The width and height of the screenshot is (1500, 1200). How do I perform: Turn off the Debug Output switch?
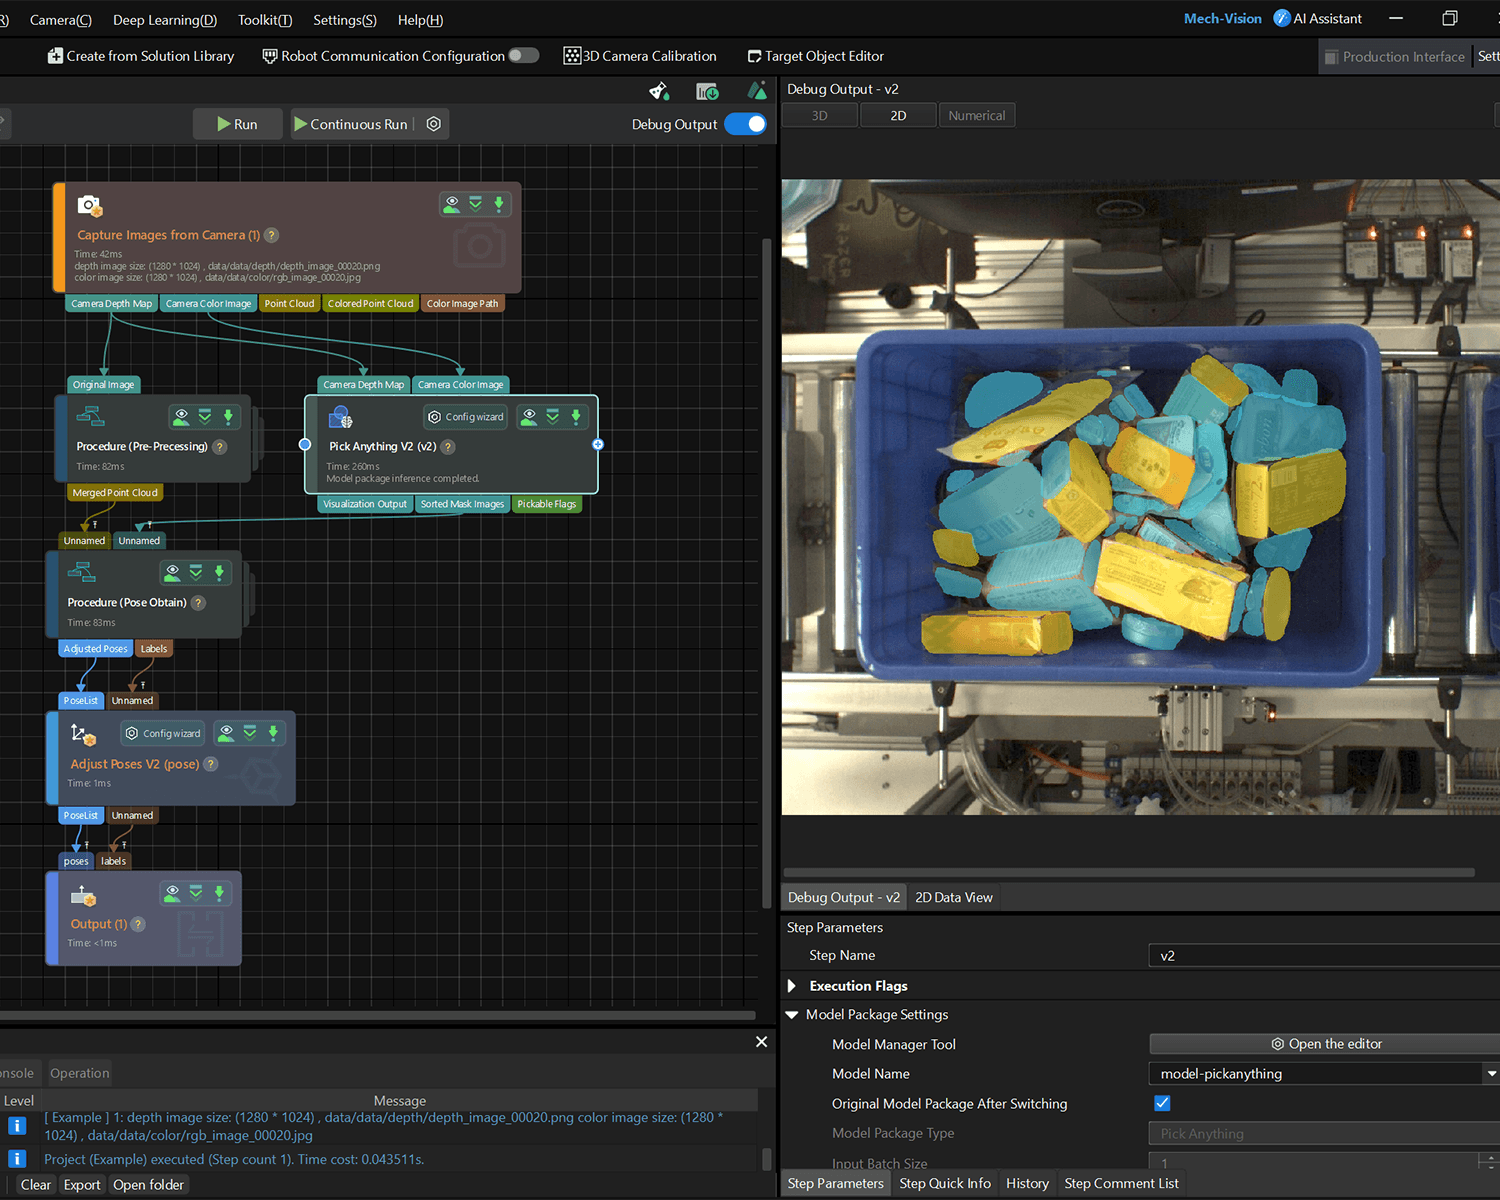pos(745,124)
